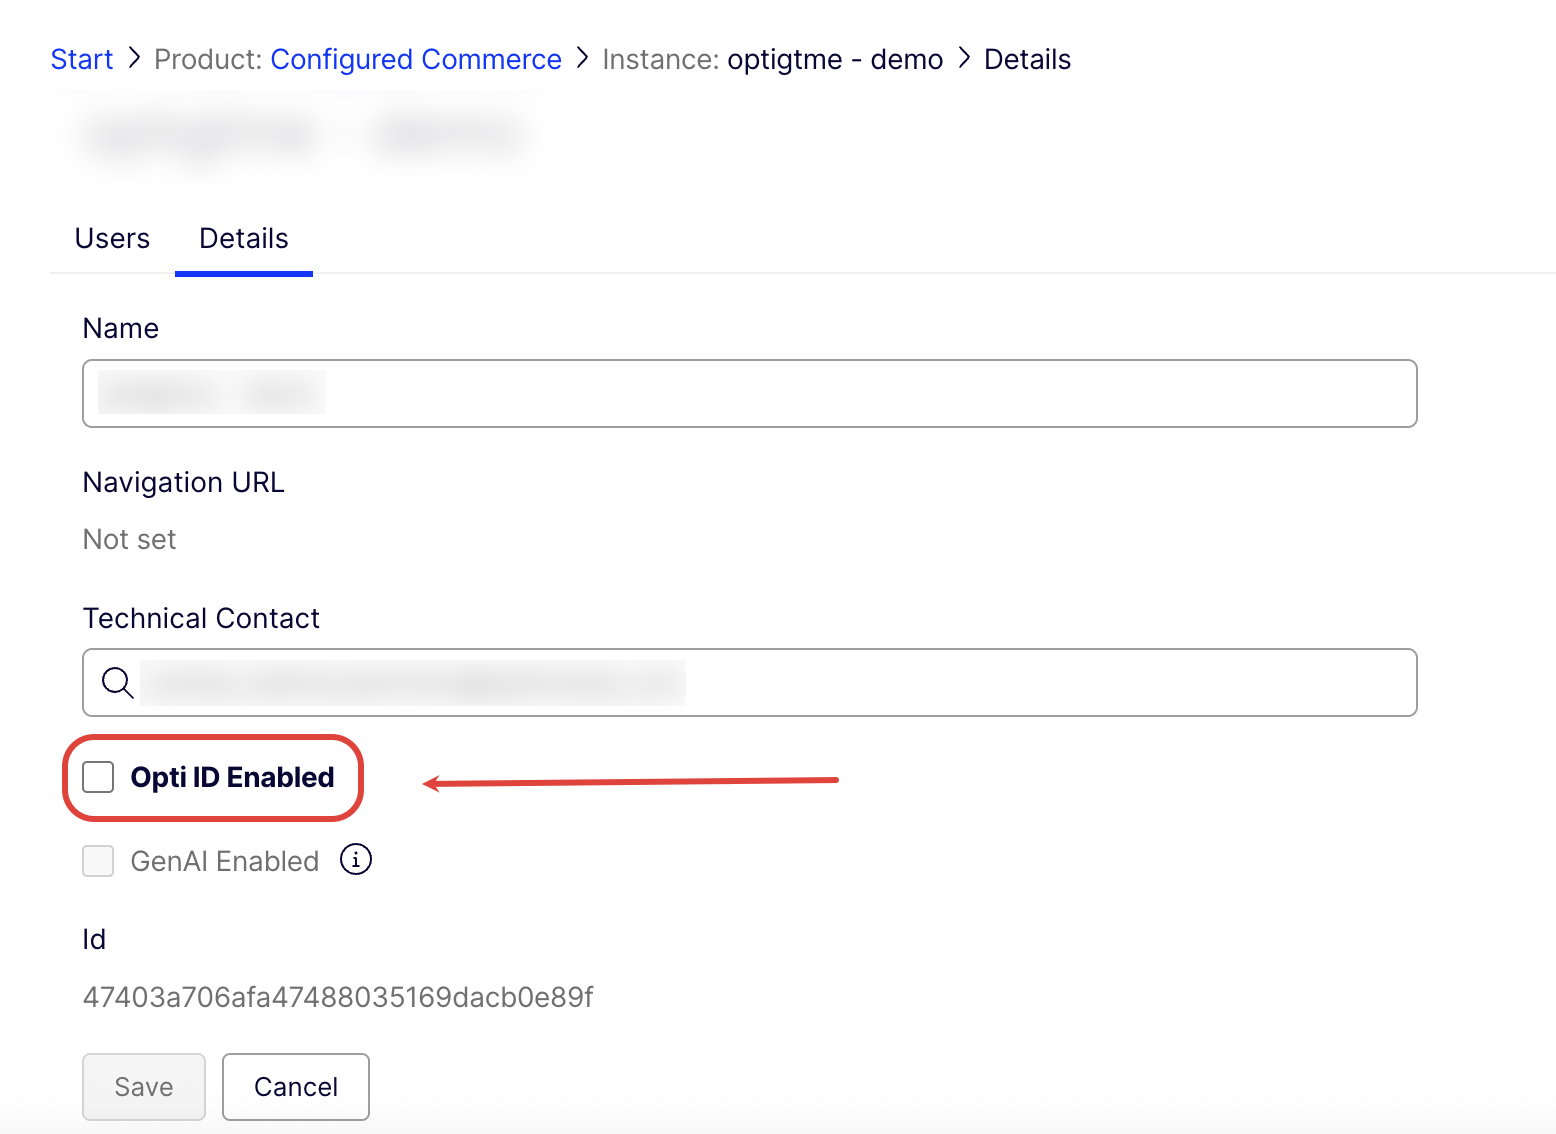Select the Details tab
The height and width of the screenshot is (1134, 1556).
click(x=243, y=238)
